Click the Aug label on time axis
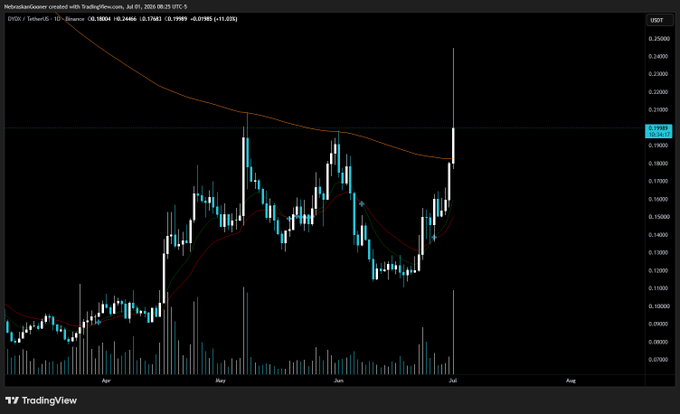 click(571, 381)
